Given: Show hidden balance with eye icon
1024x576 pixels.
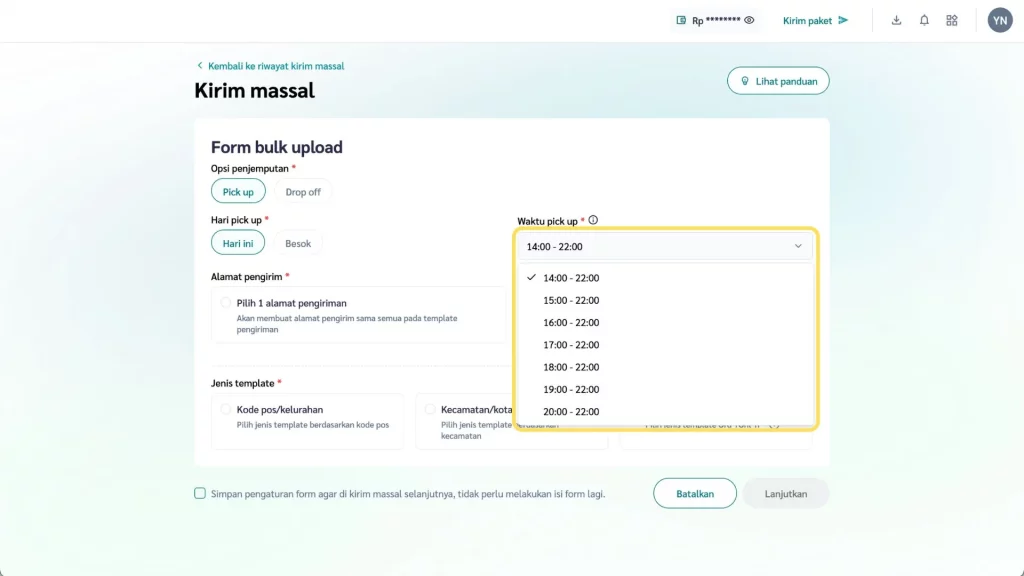Looking at the screenshot, I should pos(749,20).
